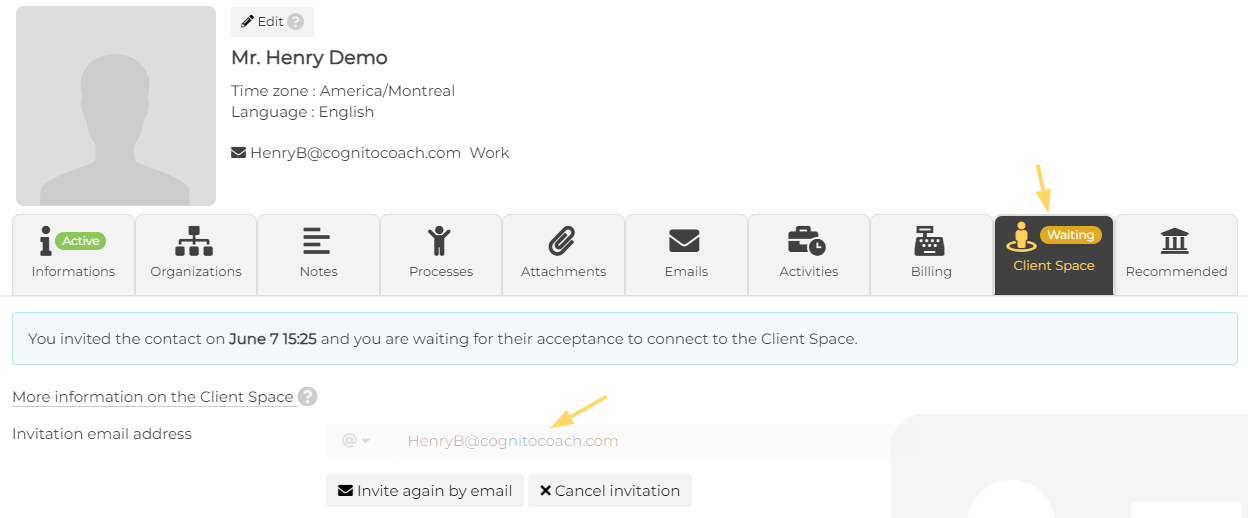Open the Organizations hierarchy icon tab
The image size is (1248, 518).
click(x=196, y=255)
